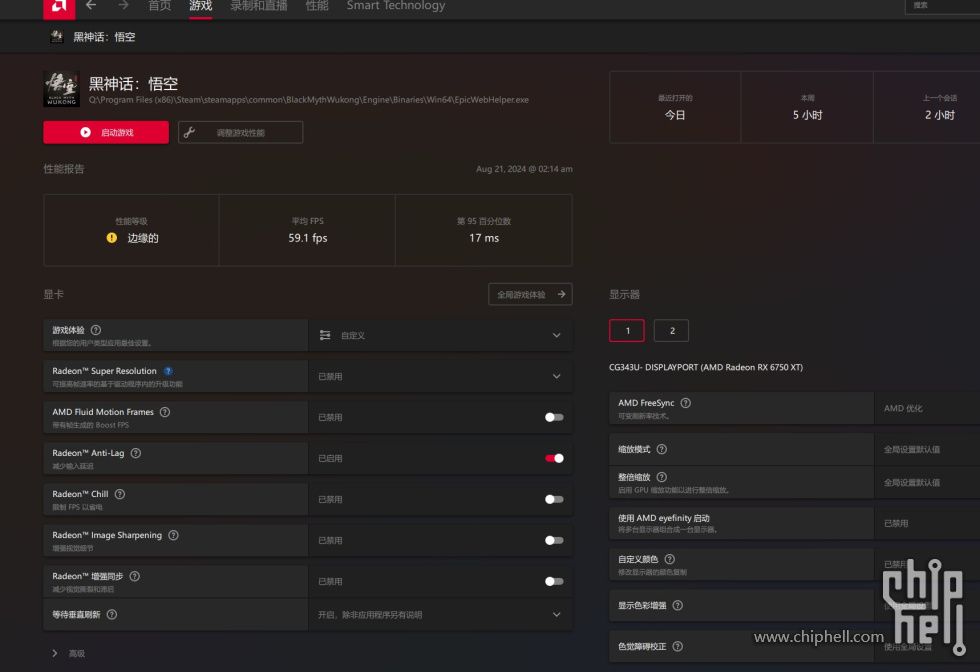
Task: Click the 最近打开的 今日 stat card
Action: [x=675, y=108]
